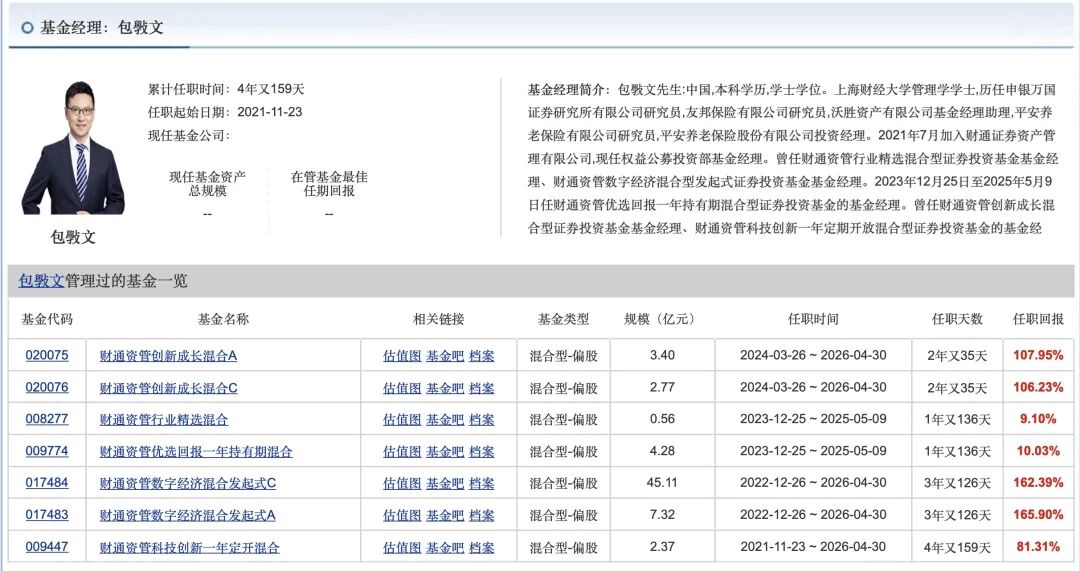Click the 4年又159天 cumulative tenure text
Viewport: 1080px width, 571px height.
click(271, 89)
